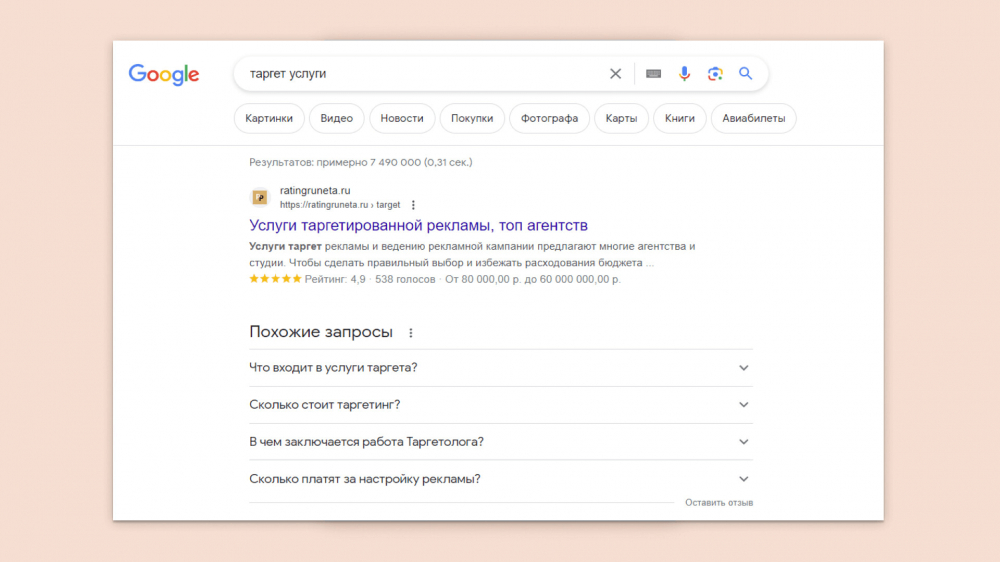Click the Оставить отзыв feedback link
The image size is (1000, 562).
tap(719, 503)
